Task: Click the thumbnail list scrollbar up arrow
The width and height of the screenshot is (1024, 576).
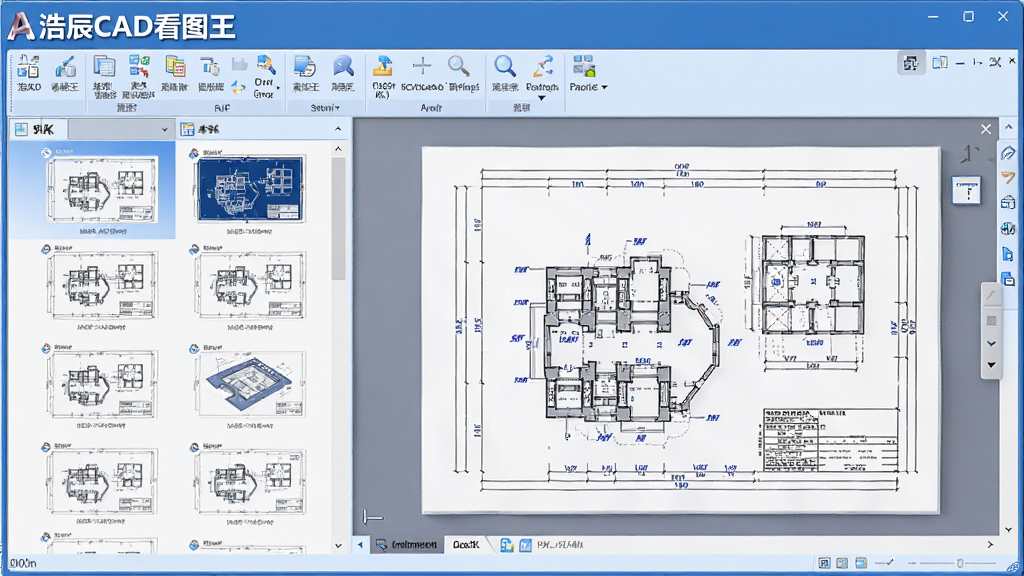Action: coord(338,150)
